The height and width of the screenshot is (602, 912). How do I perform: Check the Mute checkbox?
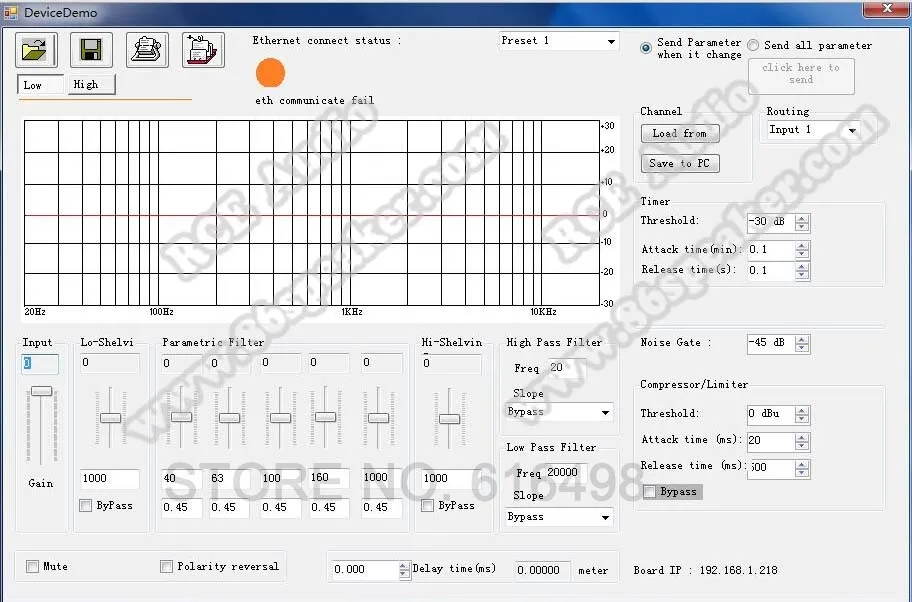pos(33,566)
